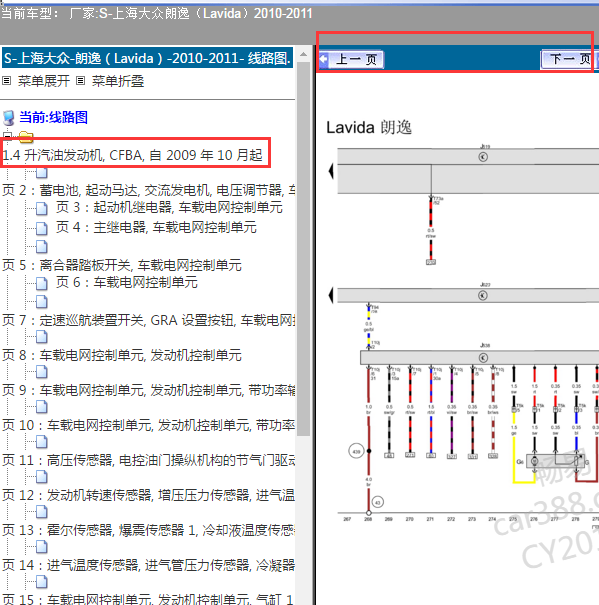Select 1.4 升汽油发动机, CFBA entry
This screenshot has width=599, height=605.
[x=132, y=155]
